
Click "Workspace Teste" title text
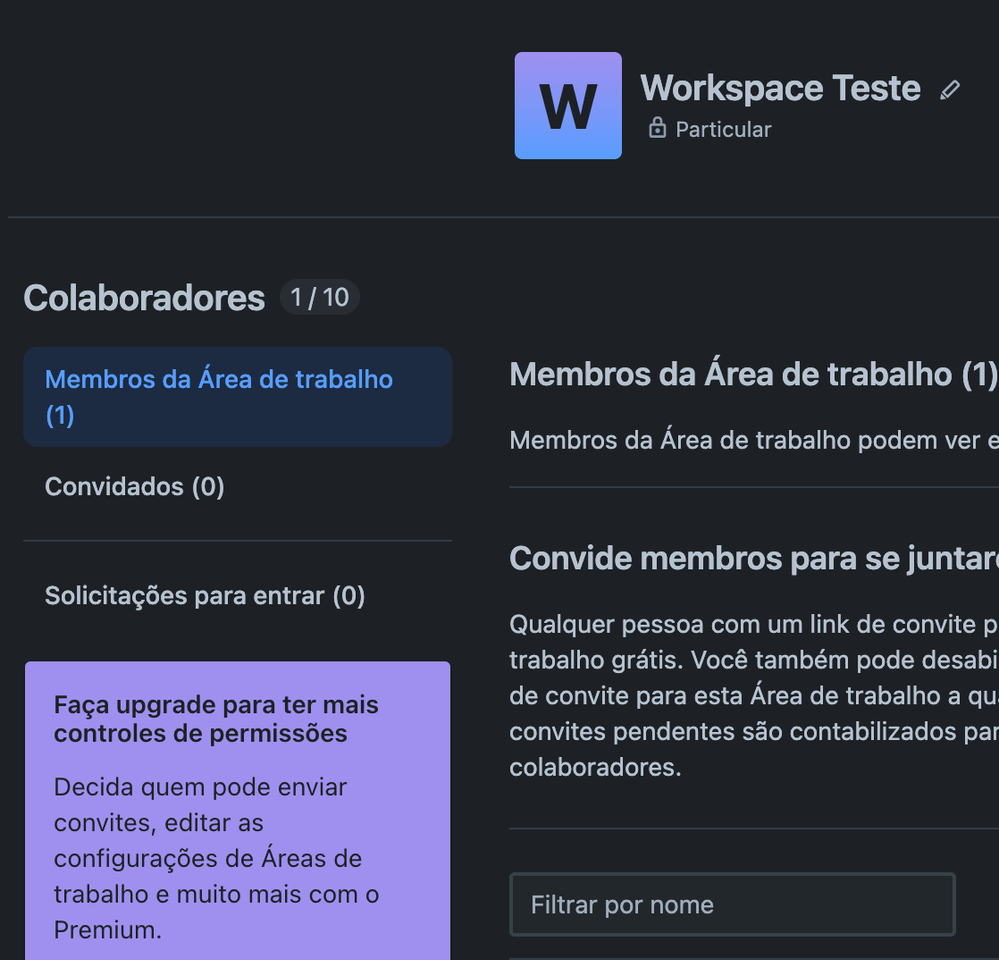pyautogui.click(x=780, y=89)
